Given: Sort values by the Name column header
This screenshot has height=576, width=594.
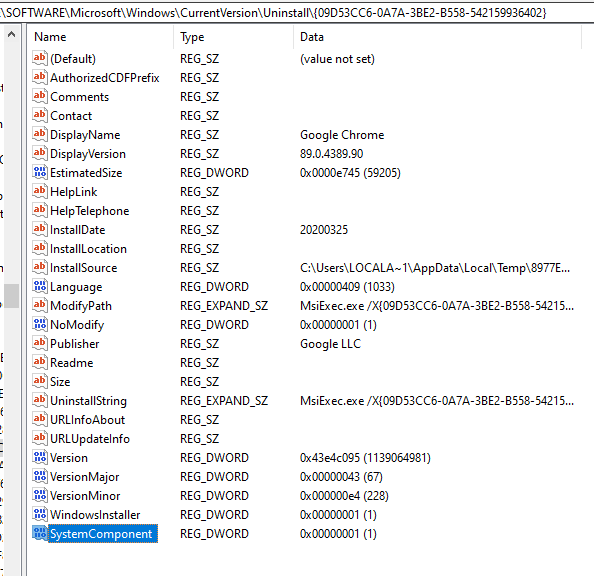Looking at the screenshot, I should 100,37.
